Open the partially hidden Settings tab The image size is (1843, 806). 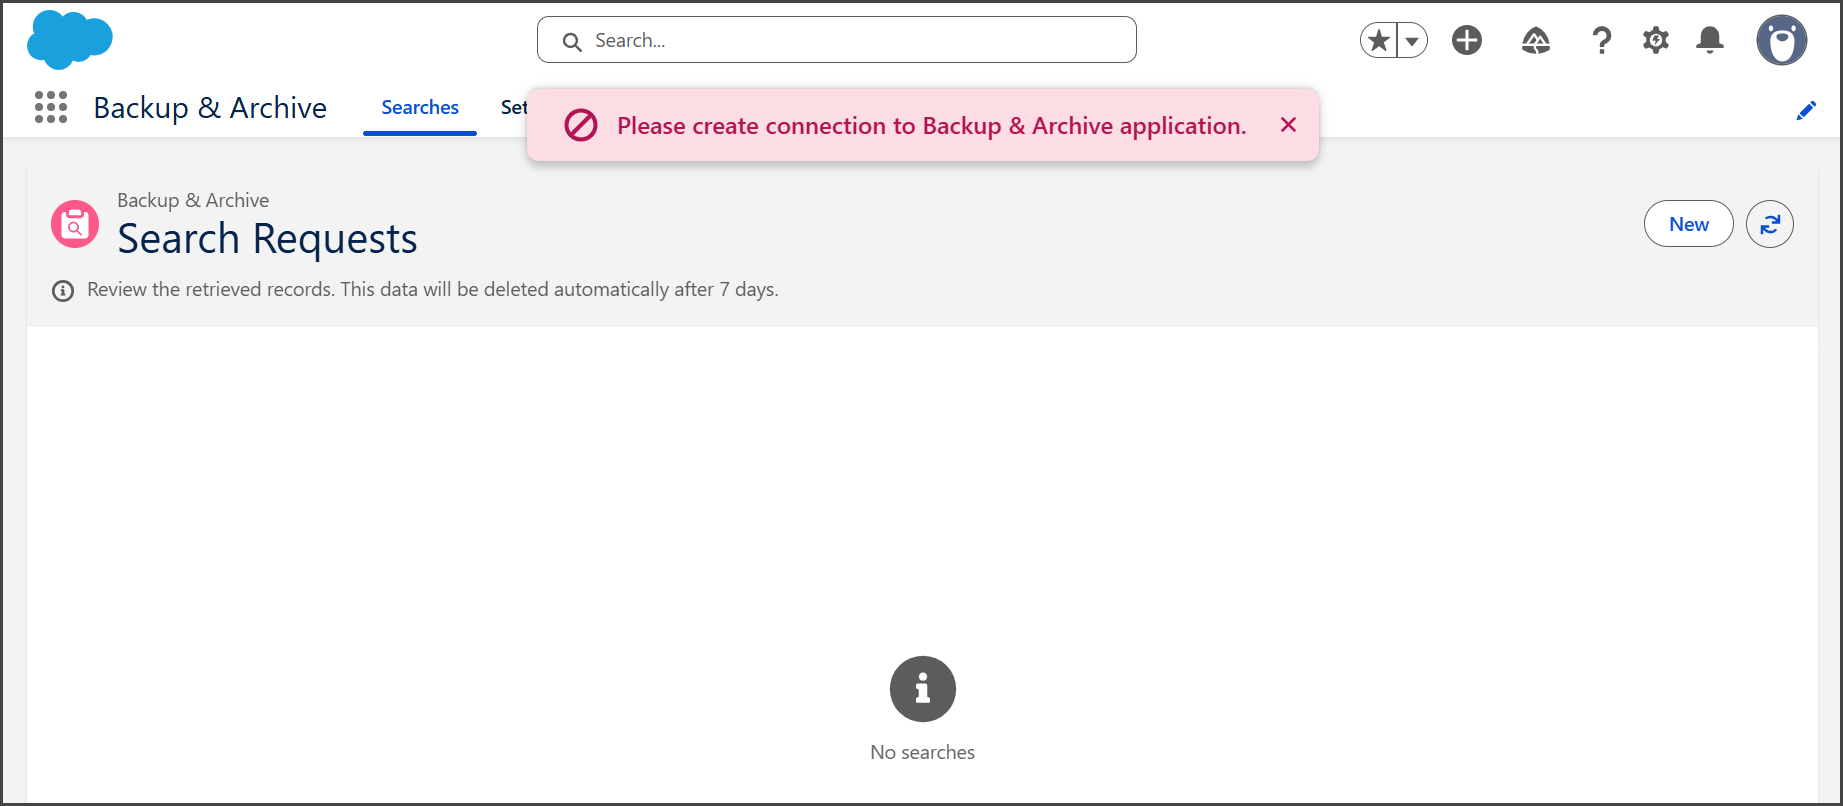click(x=513, y=108)
